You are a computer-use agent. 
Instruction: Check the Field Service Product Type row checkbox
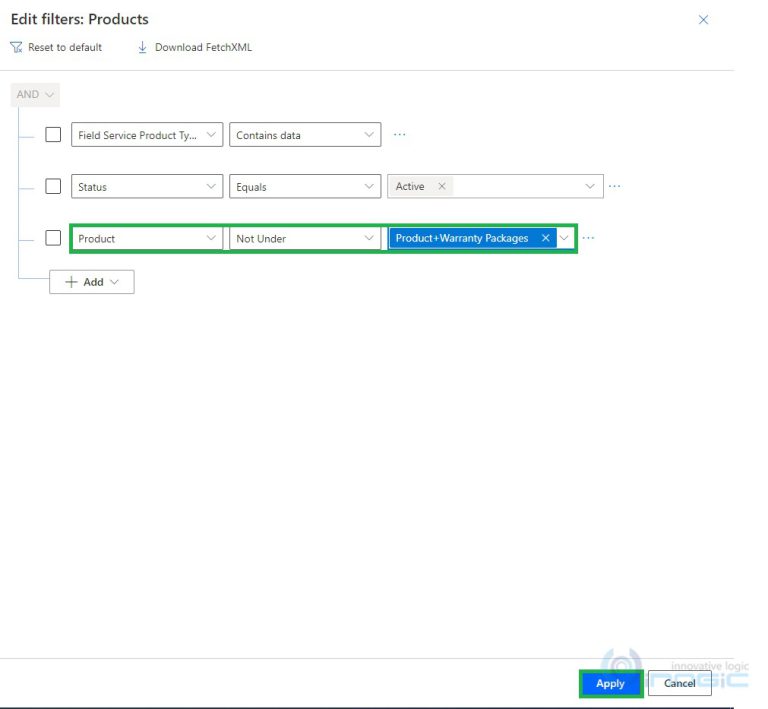pos(53,134)
